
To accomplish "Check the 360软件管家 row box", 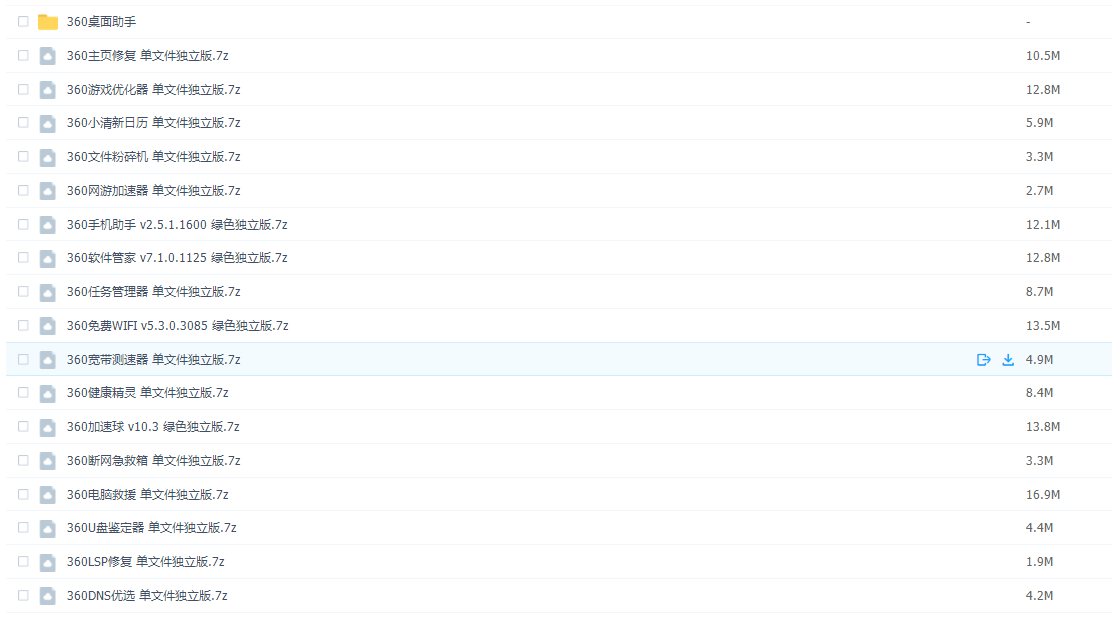I will click(23, 257).
